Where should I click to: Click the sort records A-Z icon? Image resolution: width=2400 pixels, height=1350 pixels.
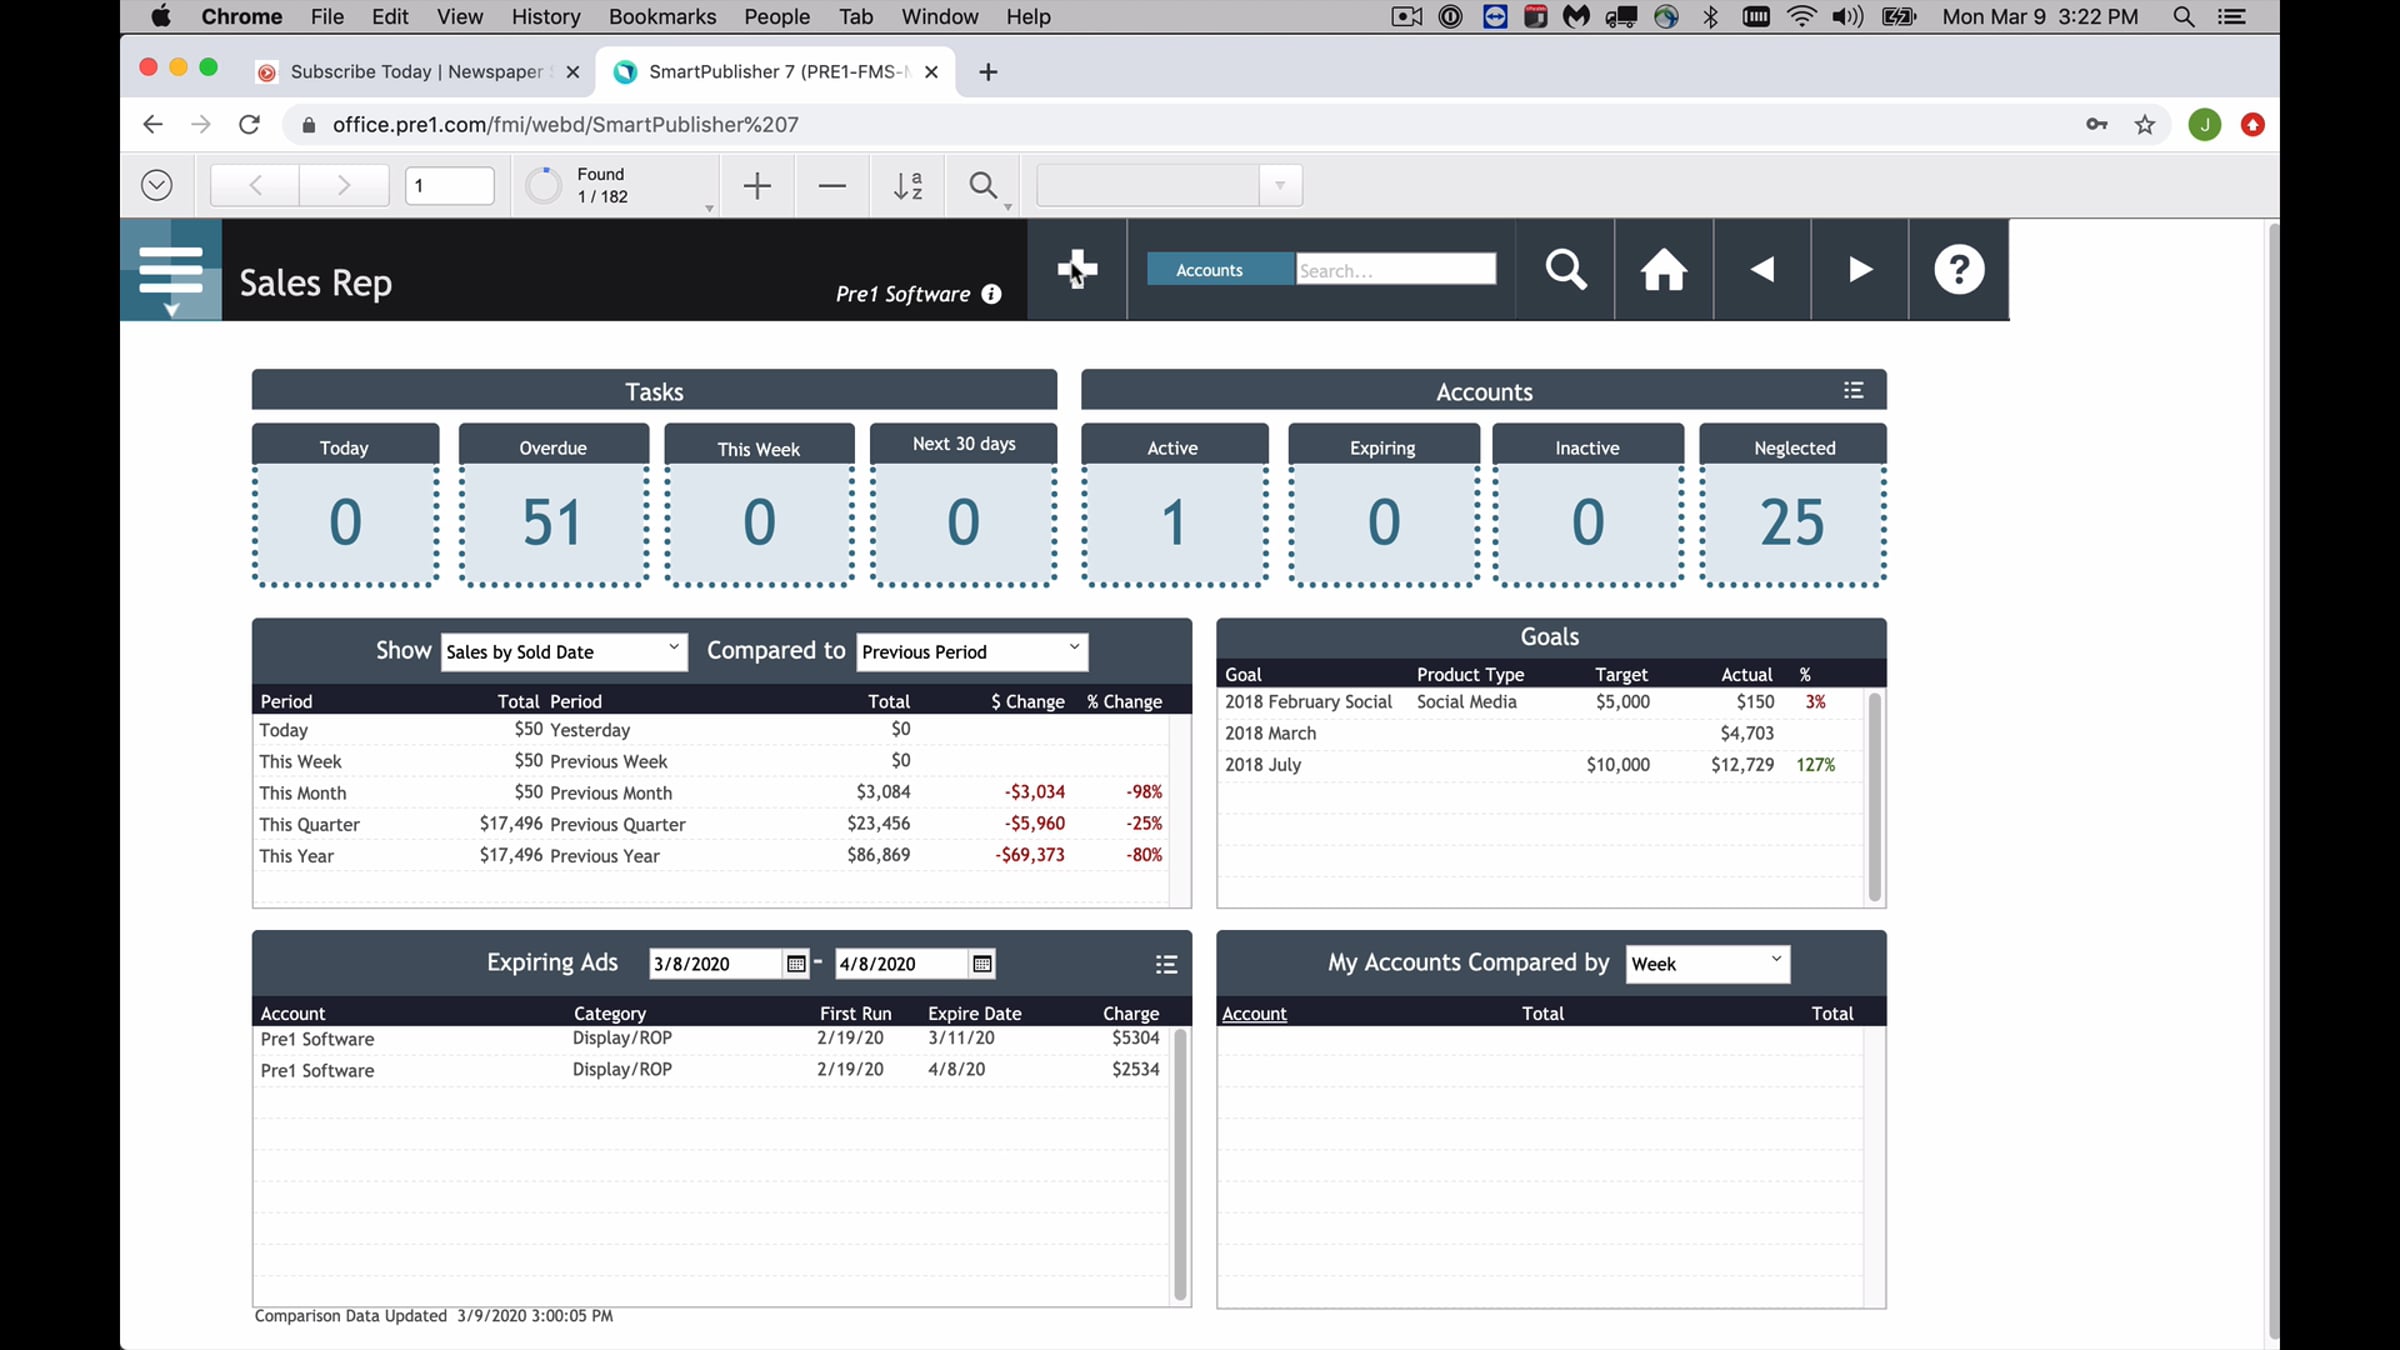907,186
